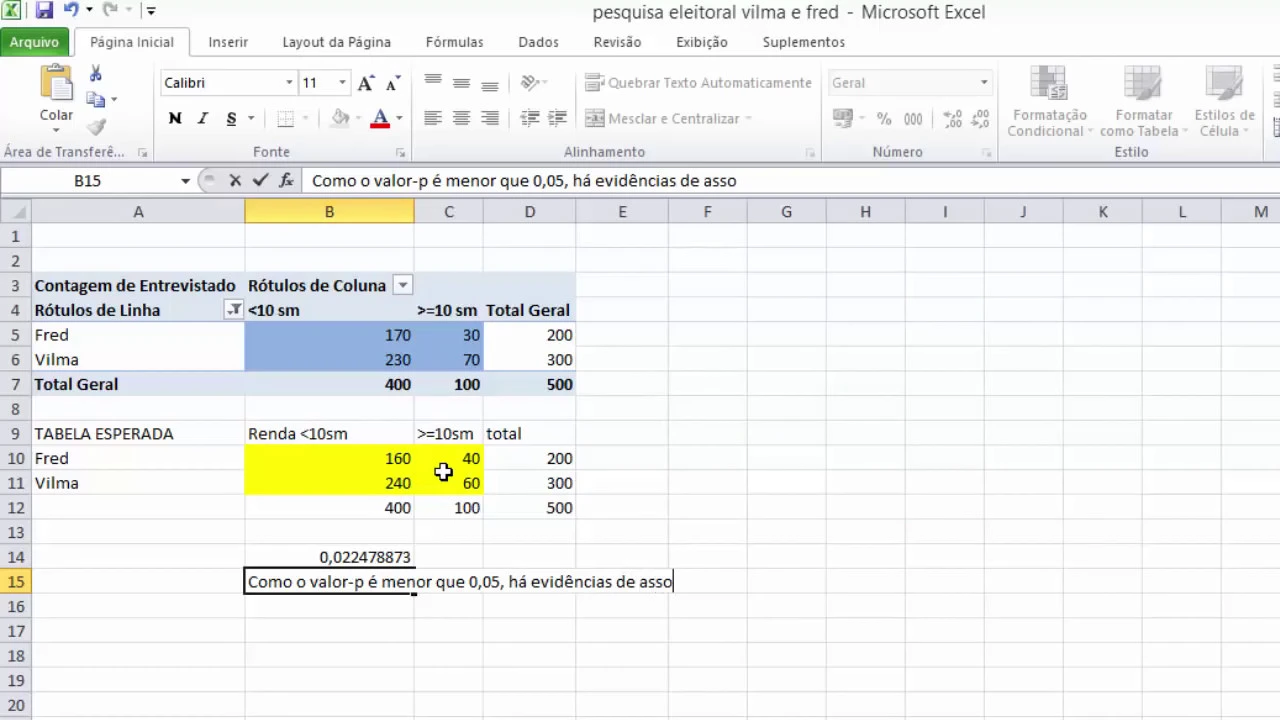Align text left

tap(433, 118)
